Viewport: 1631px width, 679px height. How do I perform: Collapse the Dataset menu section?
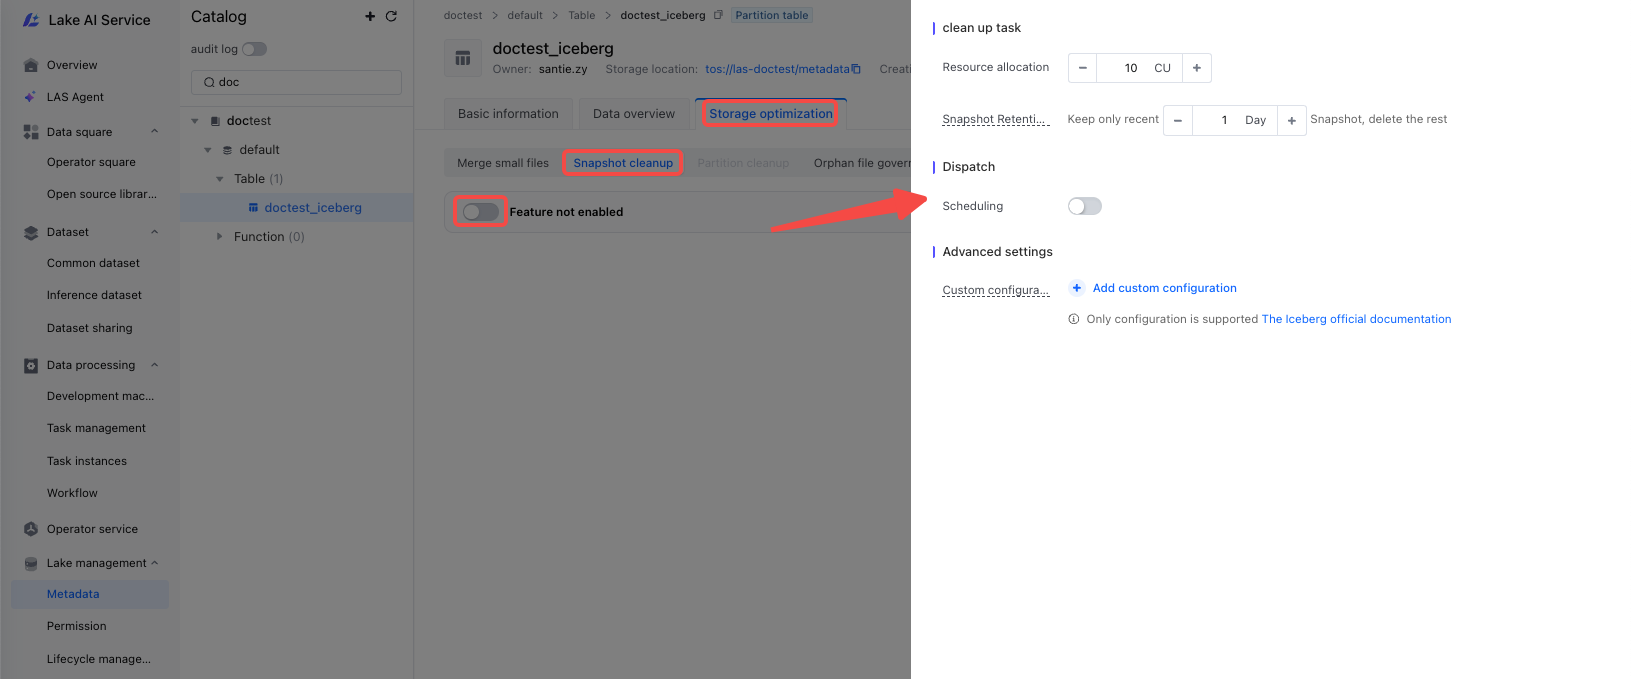pyautogui.click(x=155, y=232)
